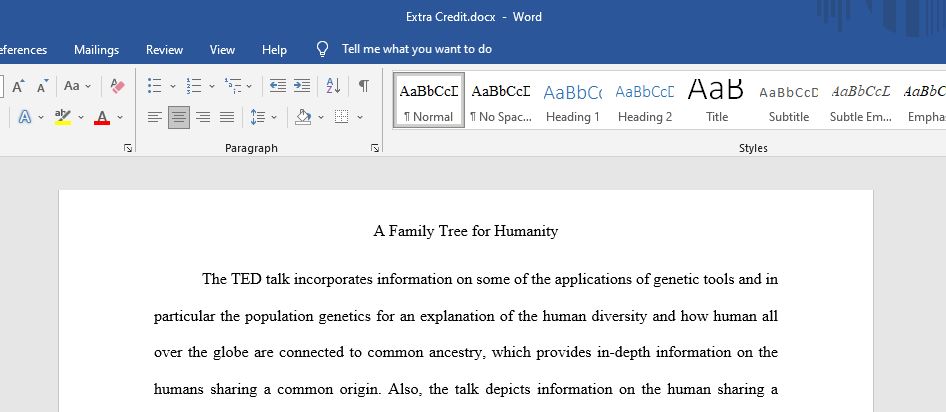The image size is (946, 412).
Task: Decrease paragraph indent
Action: [278, 86]
